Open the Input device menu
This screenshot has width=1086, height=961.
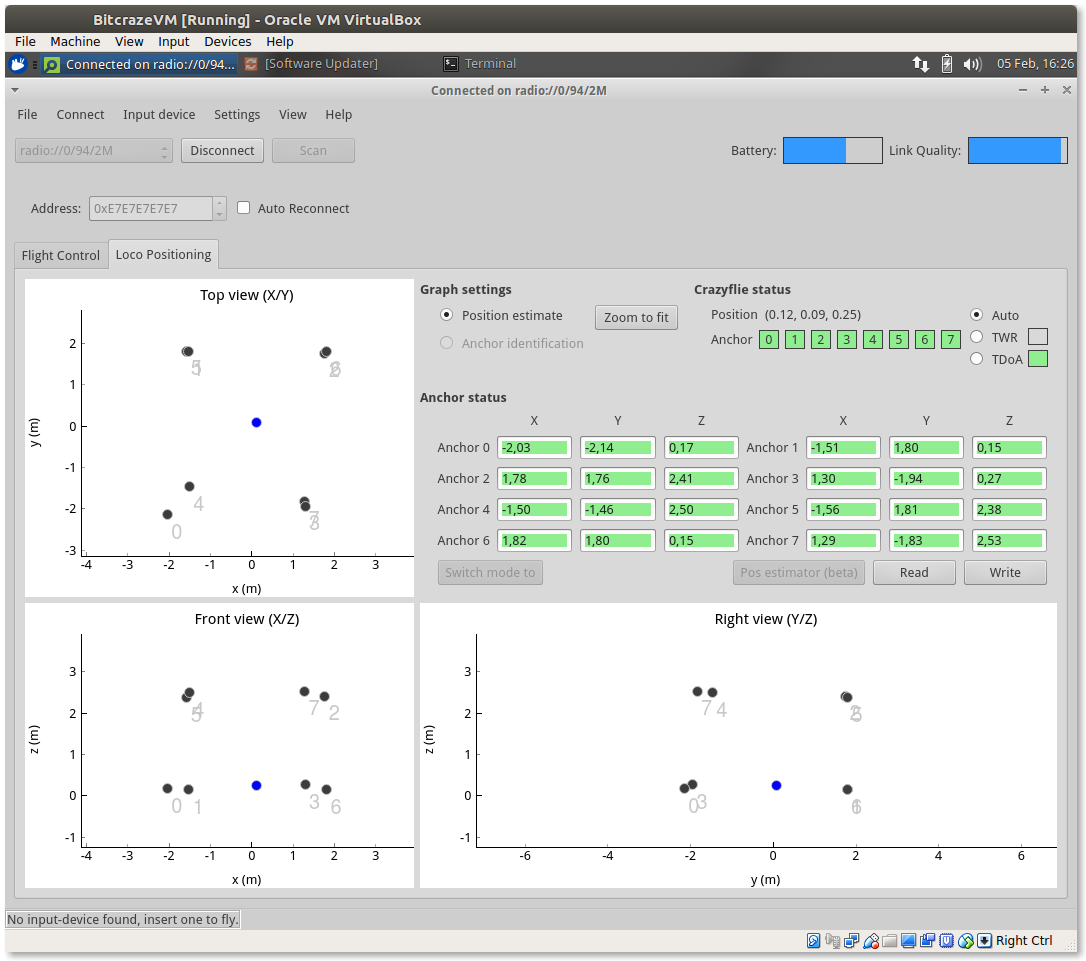(159, 114)
